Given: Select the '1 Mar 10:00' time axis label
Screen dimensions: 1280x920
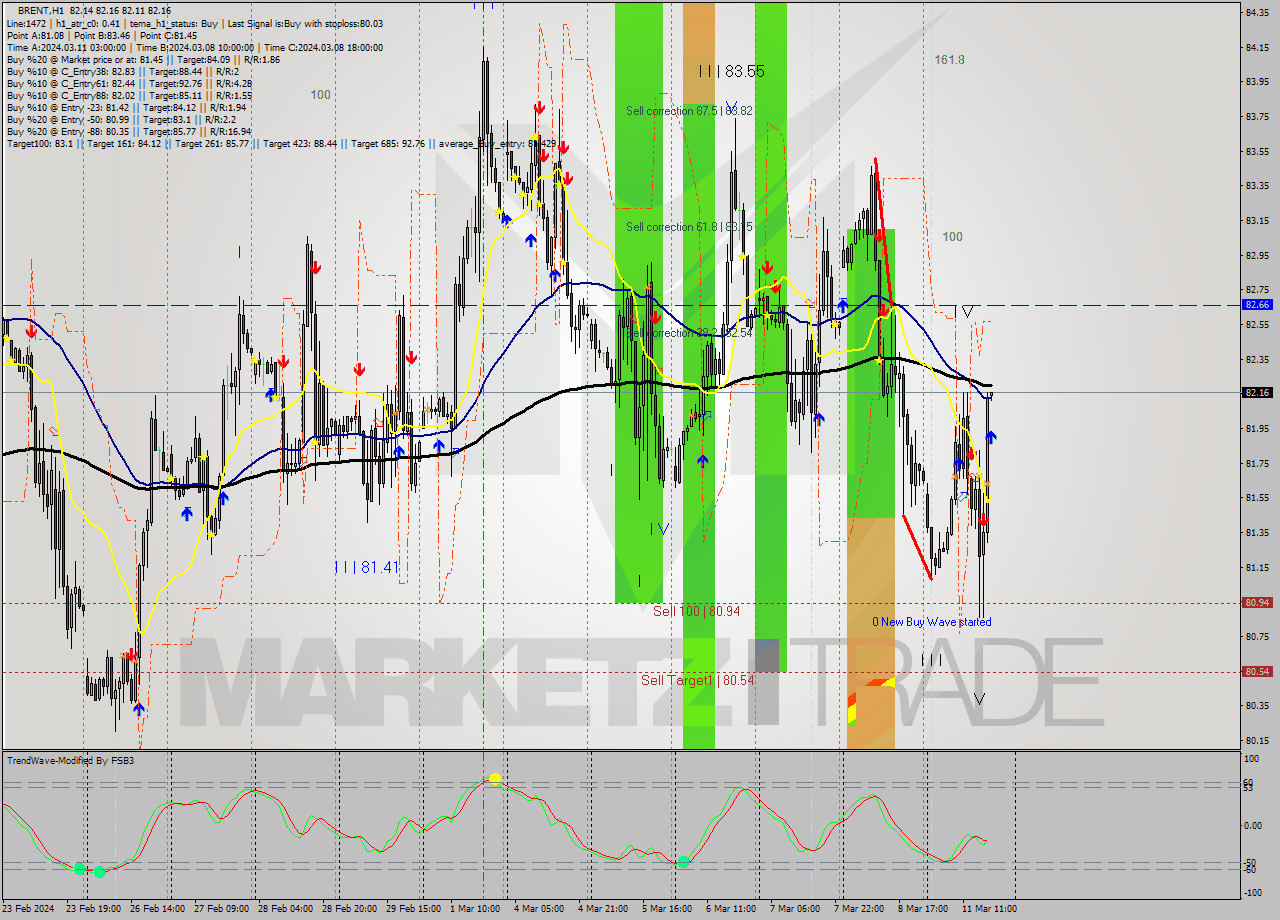Looking at the screenshot, I should click(475, 909).
